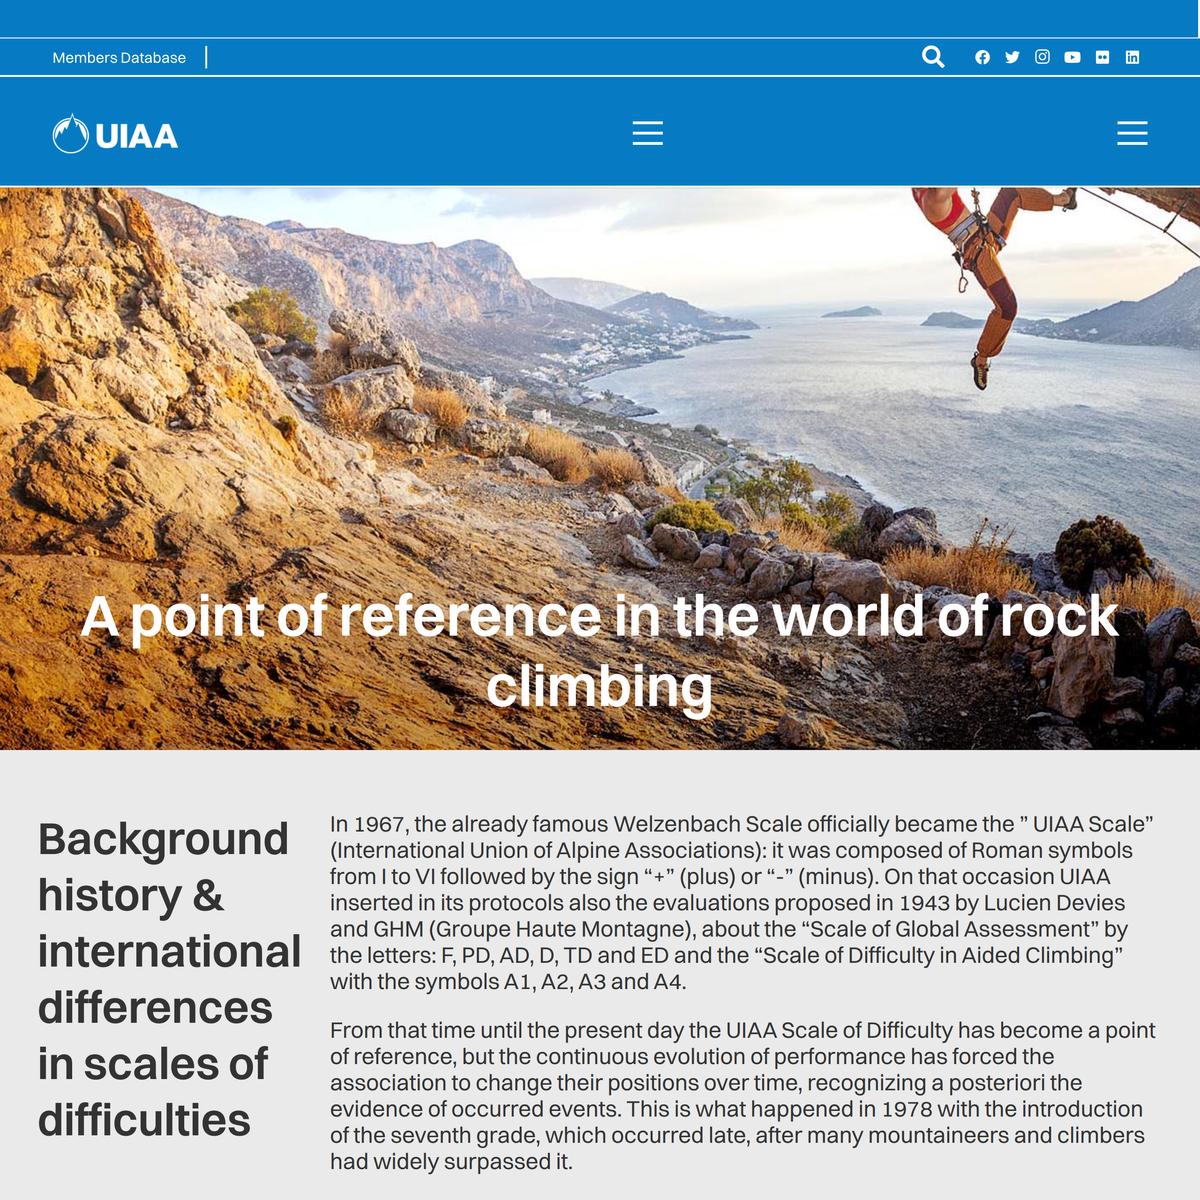Click the 'UIAA' wordmark text
Image resolution: width=1200 pixels, height=1200 pixels.
136,136
